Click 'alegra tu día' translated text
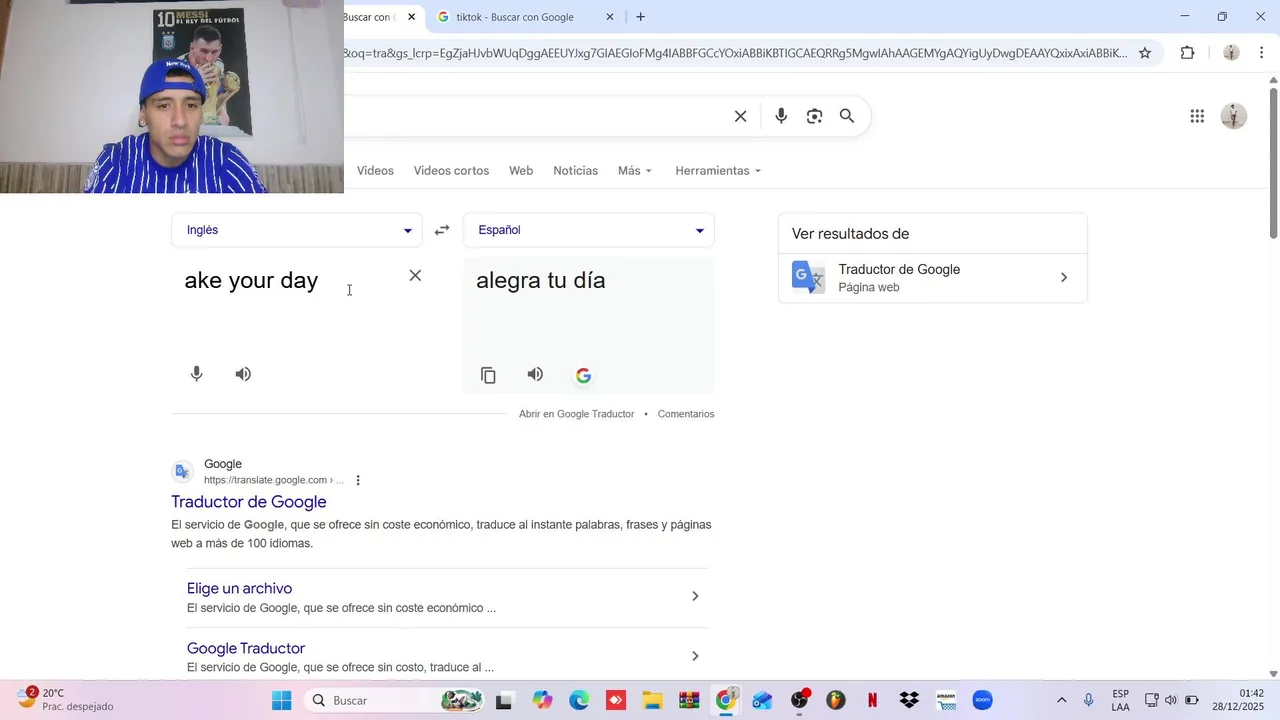Screen dimensions: 1280x720 pos(540,280)
